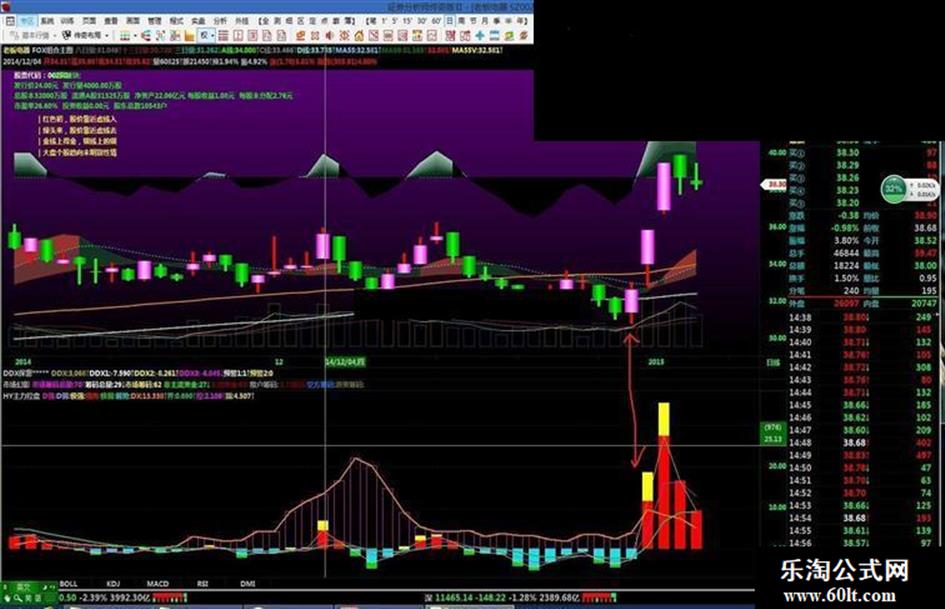The height and width of the screenshot is (609, 945).
Task: Click the hand icon in green widget
Action: click(x=7, y=598)
